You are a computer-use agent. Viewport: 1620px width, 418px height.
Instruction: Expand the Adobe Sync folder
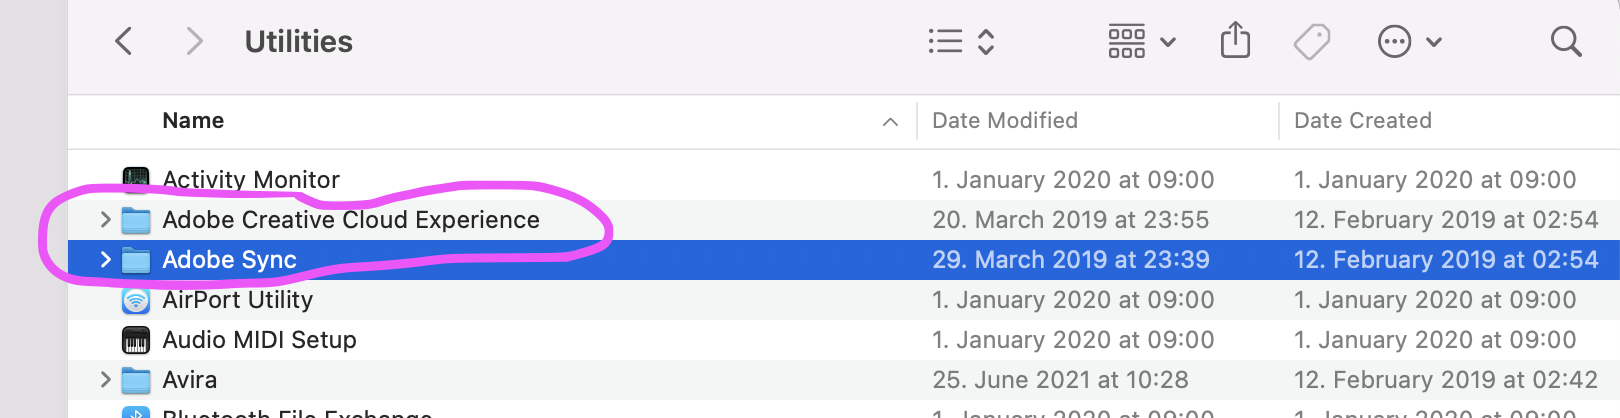(105, 260)
